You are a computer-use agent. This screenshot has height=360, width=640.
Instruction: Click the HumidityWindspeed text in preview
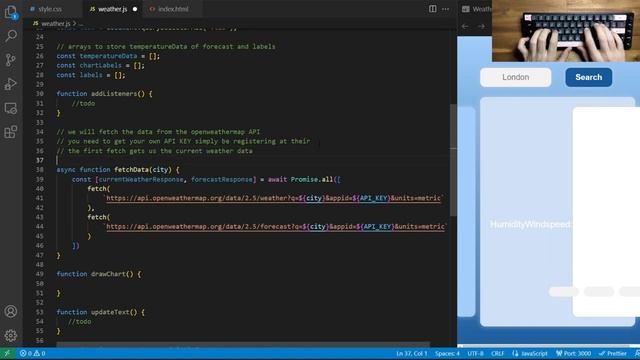[530, 224]
